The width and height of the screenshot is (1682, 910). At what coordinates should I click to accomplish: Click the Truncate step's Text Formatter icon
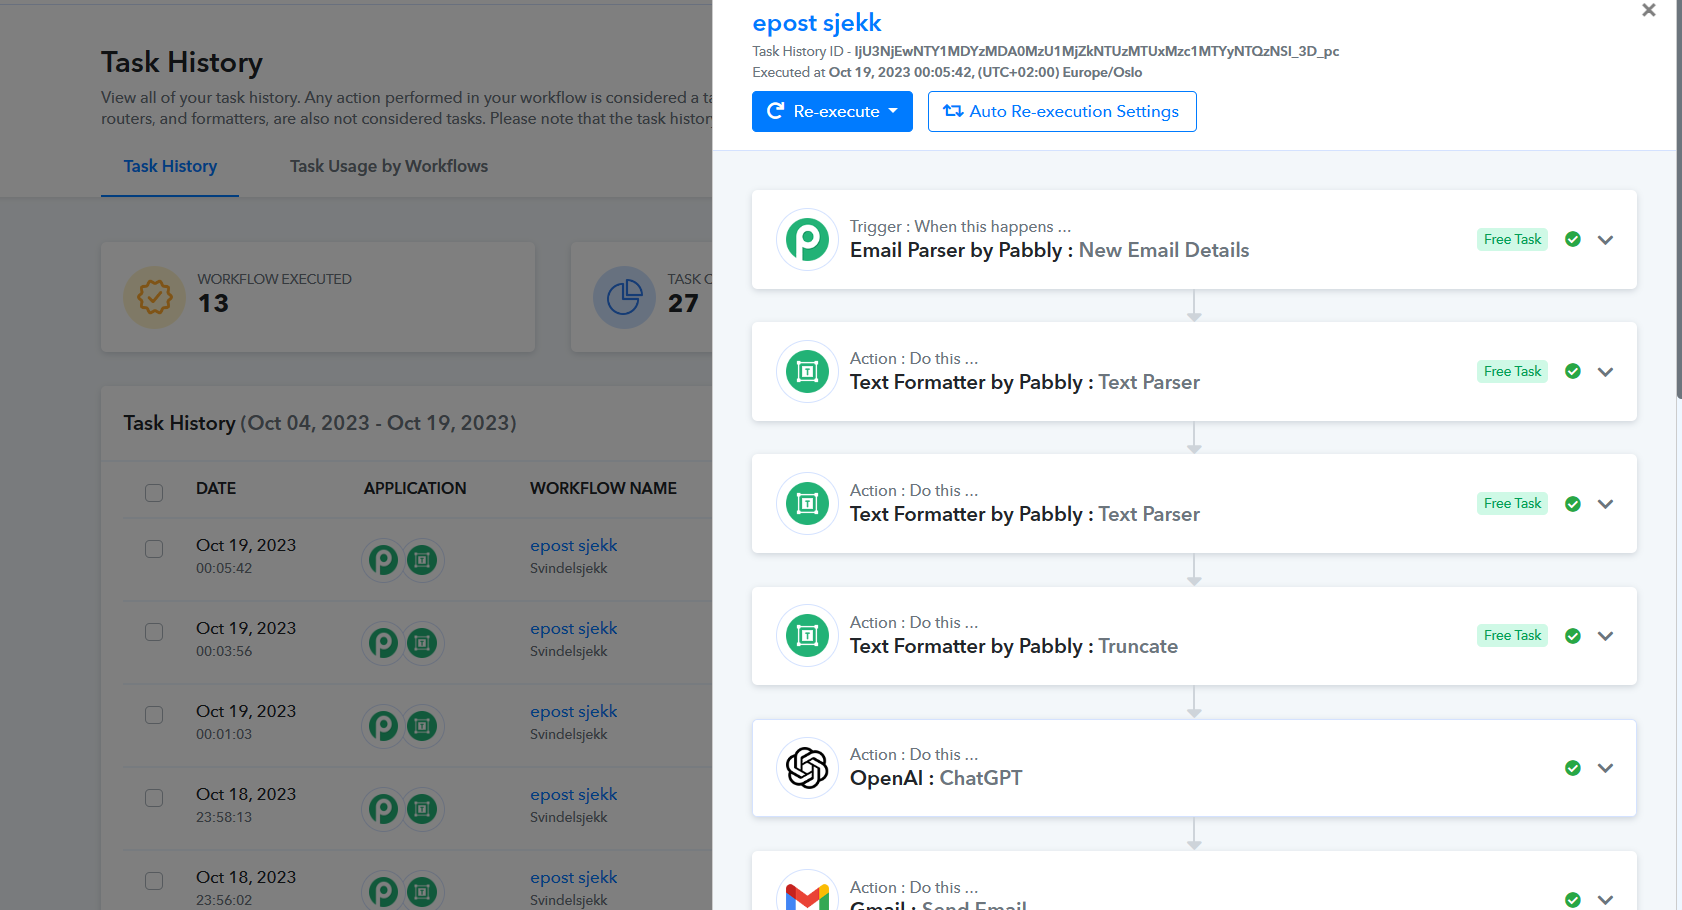[x=807, y=636]
